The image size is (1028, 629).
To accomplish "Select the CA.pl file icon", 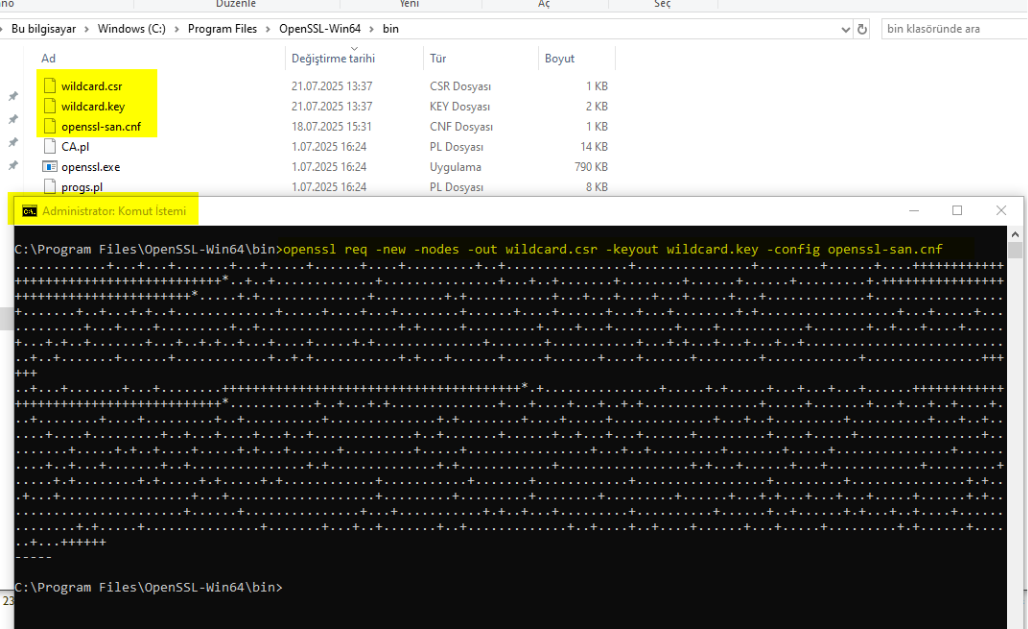I will click(x=50, y=147).
